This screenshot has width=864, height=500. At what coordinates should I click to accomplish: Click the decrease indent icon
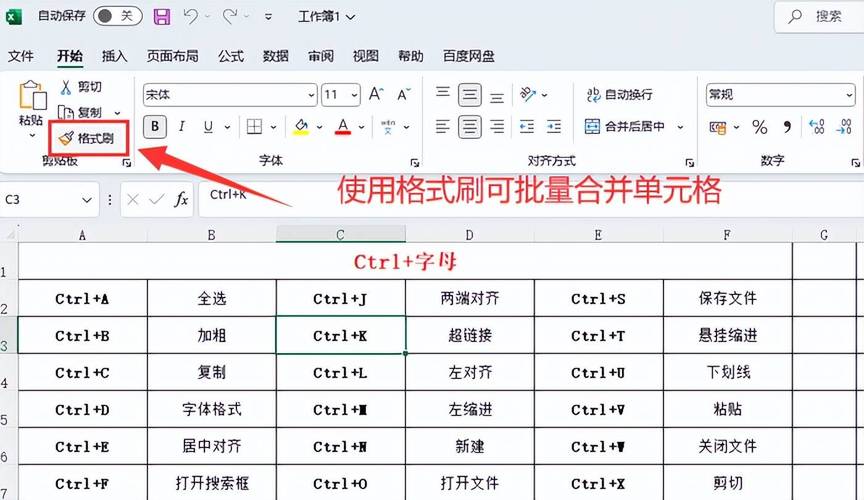click(527, 127)
